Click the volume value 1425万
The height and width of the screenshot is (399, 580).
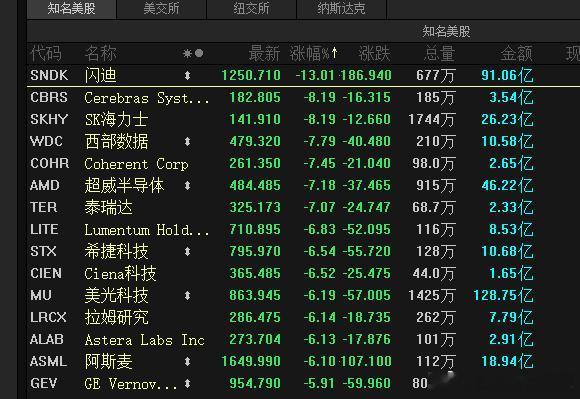432,295
